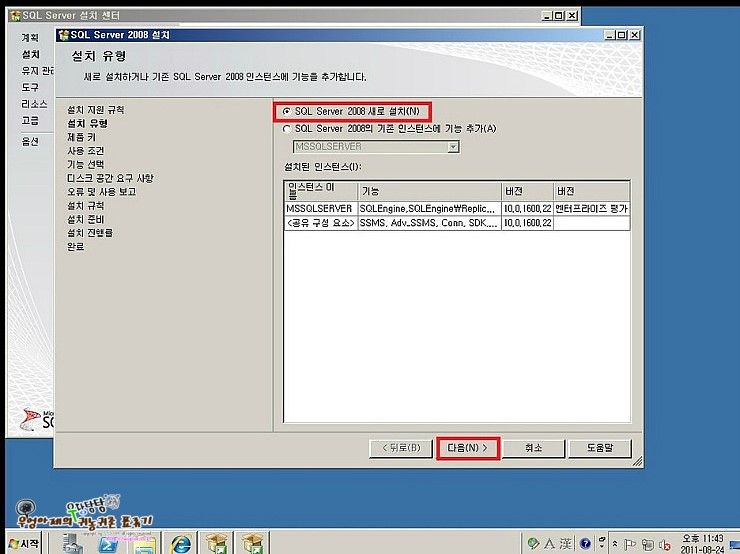This screenshot has width=740, height=554.
Task: Select the 설치 지원 규칙 step
Action: coord(95,110)
